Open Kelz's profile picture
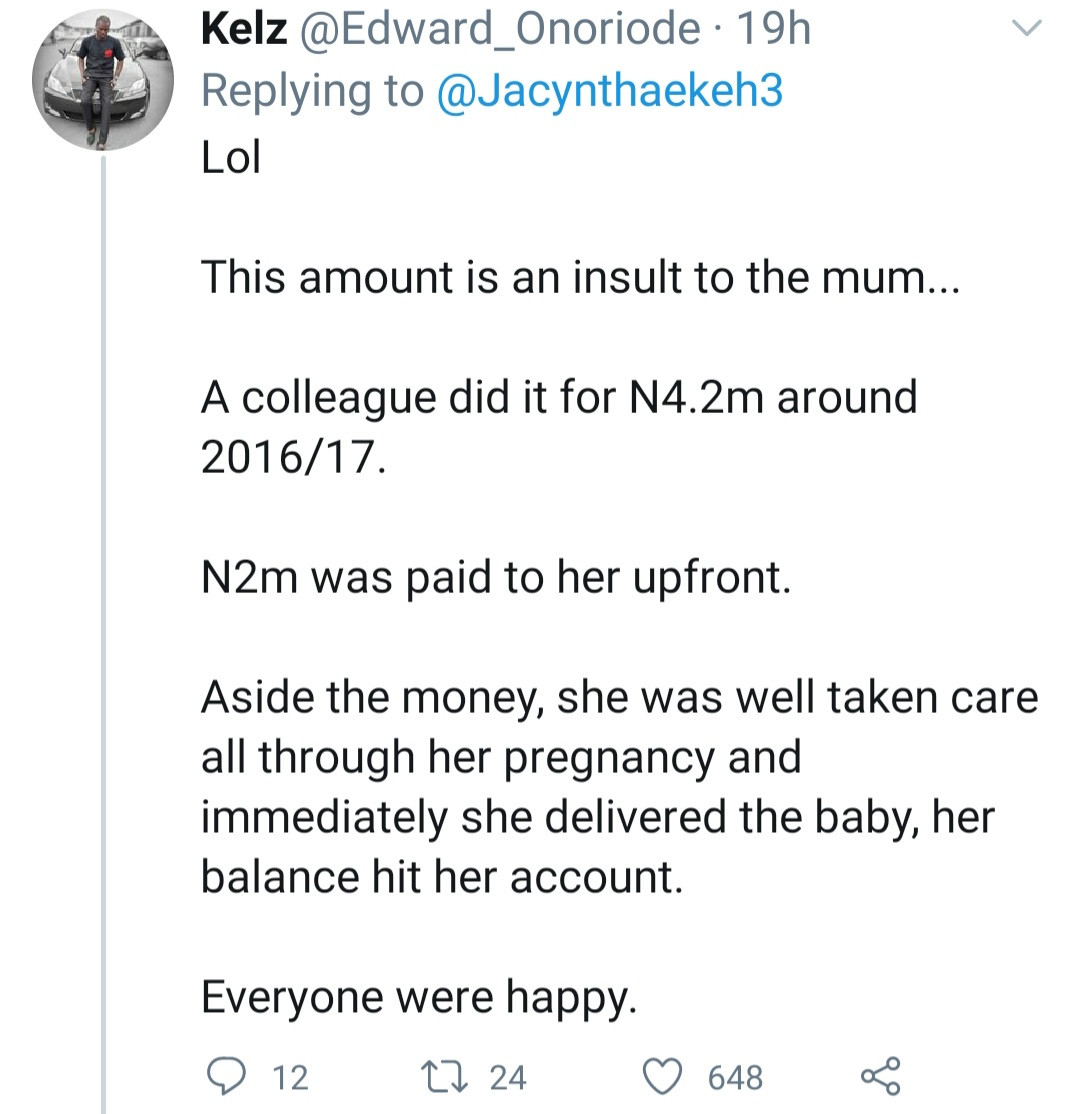 (x=102, y=80)
